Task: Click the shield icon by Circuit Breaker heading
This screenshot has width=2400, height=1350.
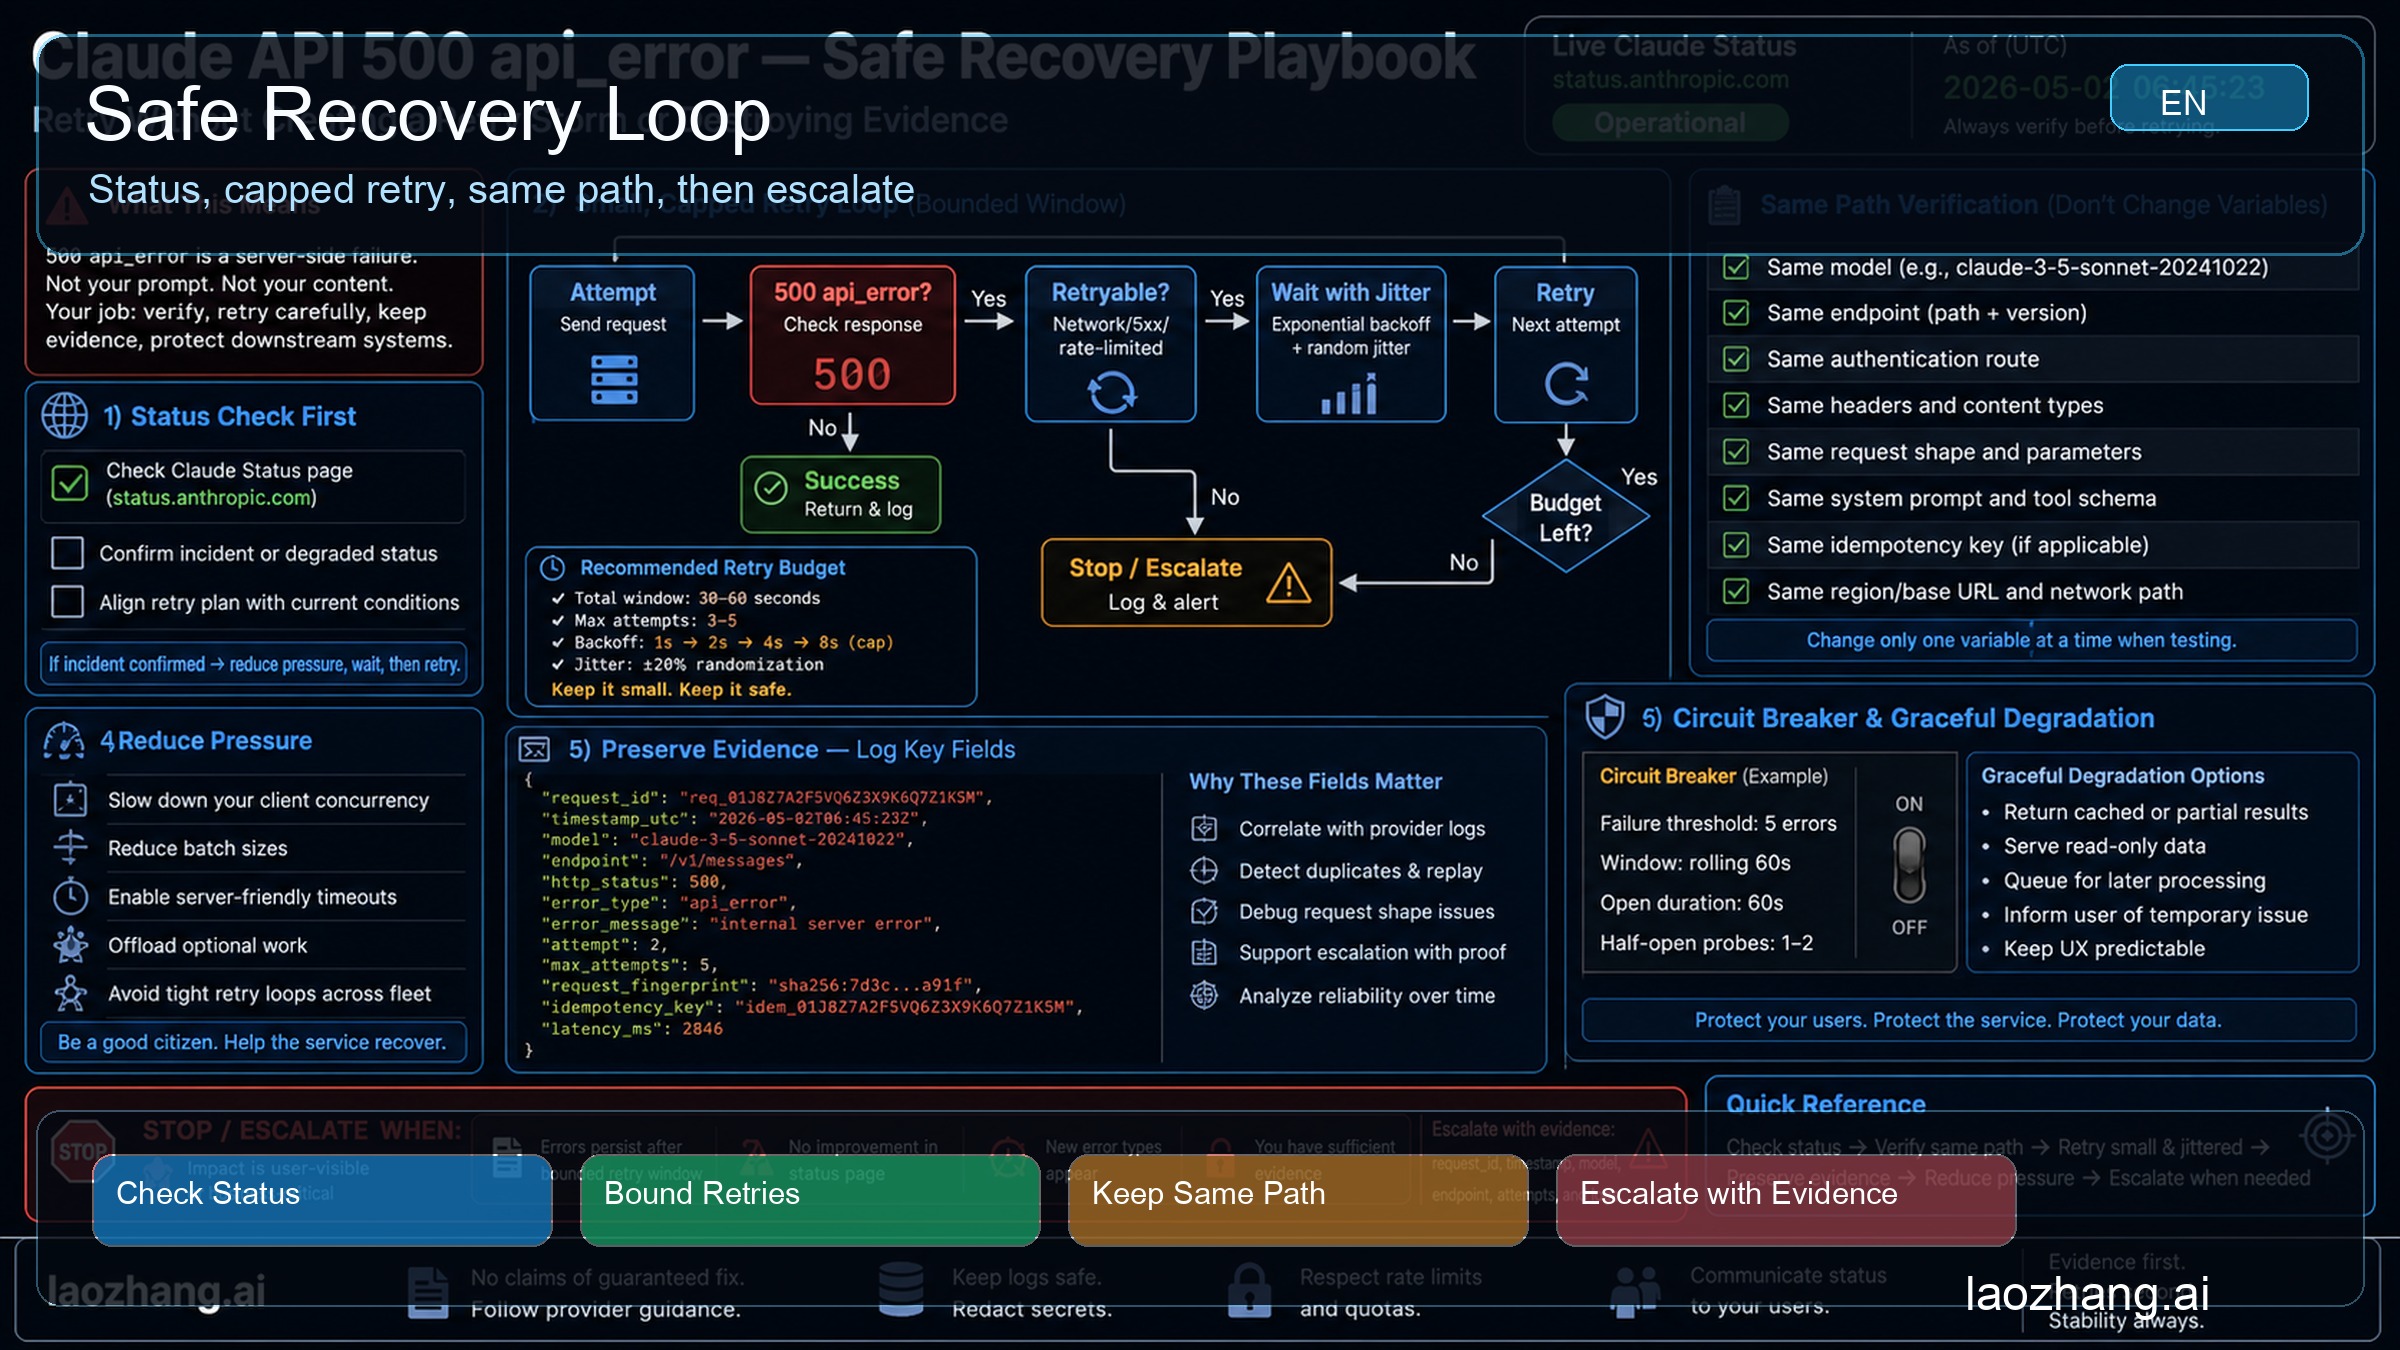Action: 1605,717
